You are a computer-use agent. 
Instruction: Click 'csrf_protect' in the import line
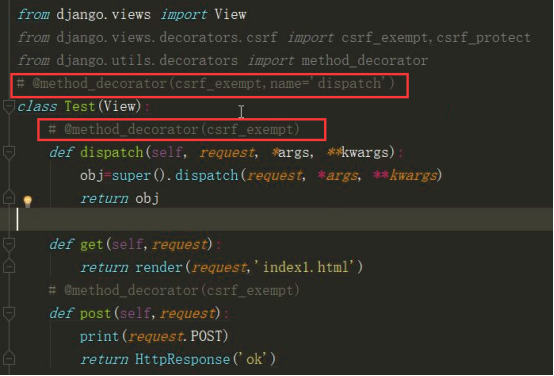483,38
